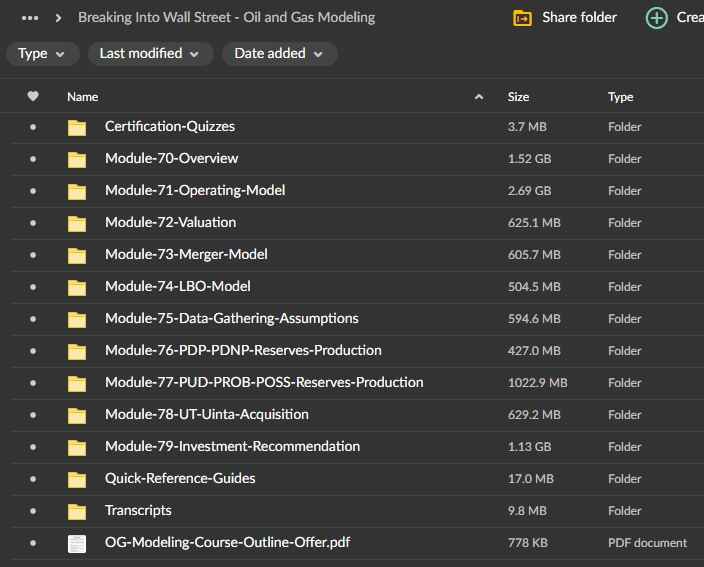Open the Date added filter dropdown
This screenshot has width=704, height=567.
(279, 54)
